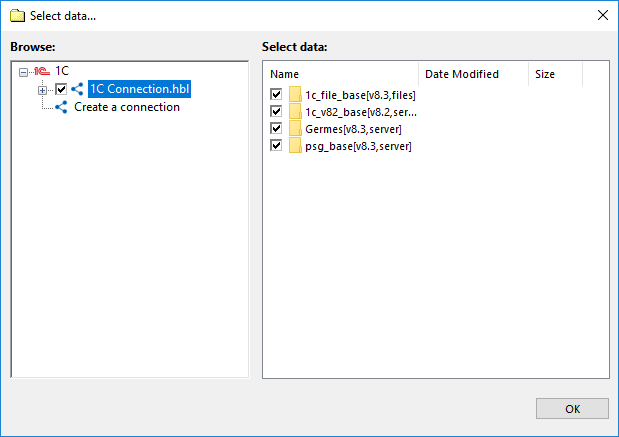Click the folder icon of psg_base

pos(295,146)
